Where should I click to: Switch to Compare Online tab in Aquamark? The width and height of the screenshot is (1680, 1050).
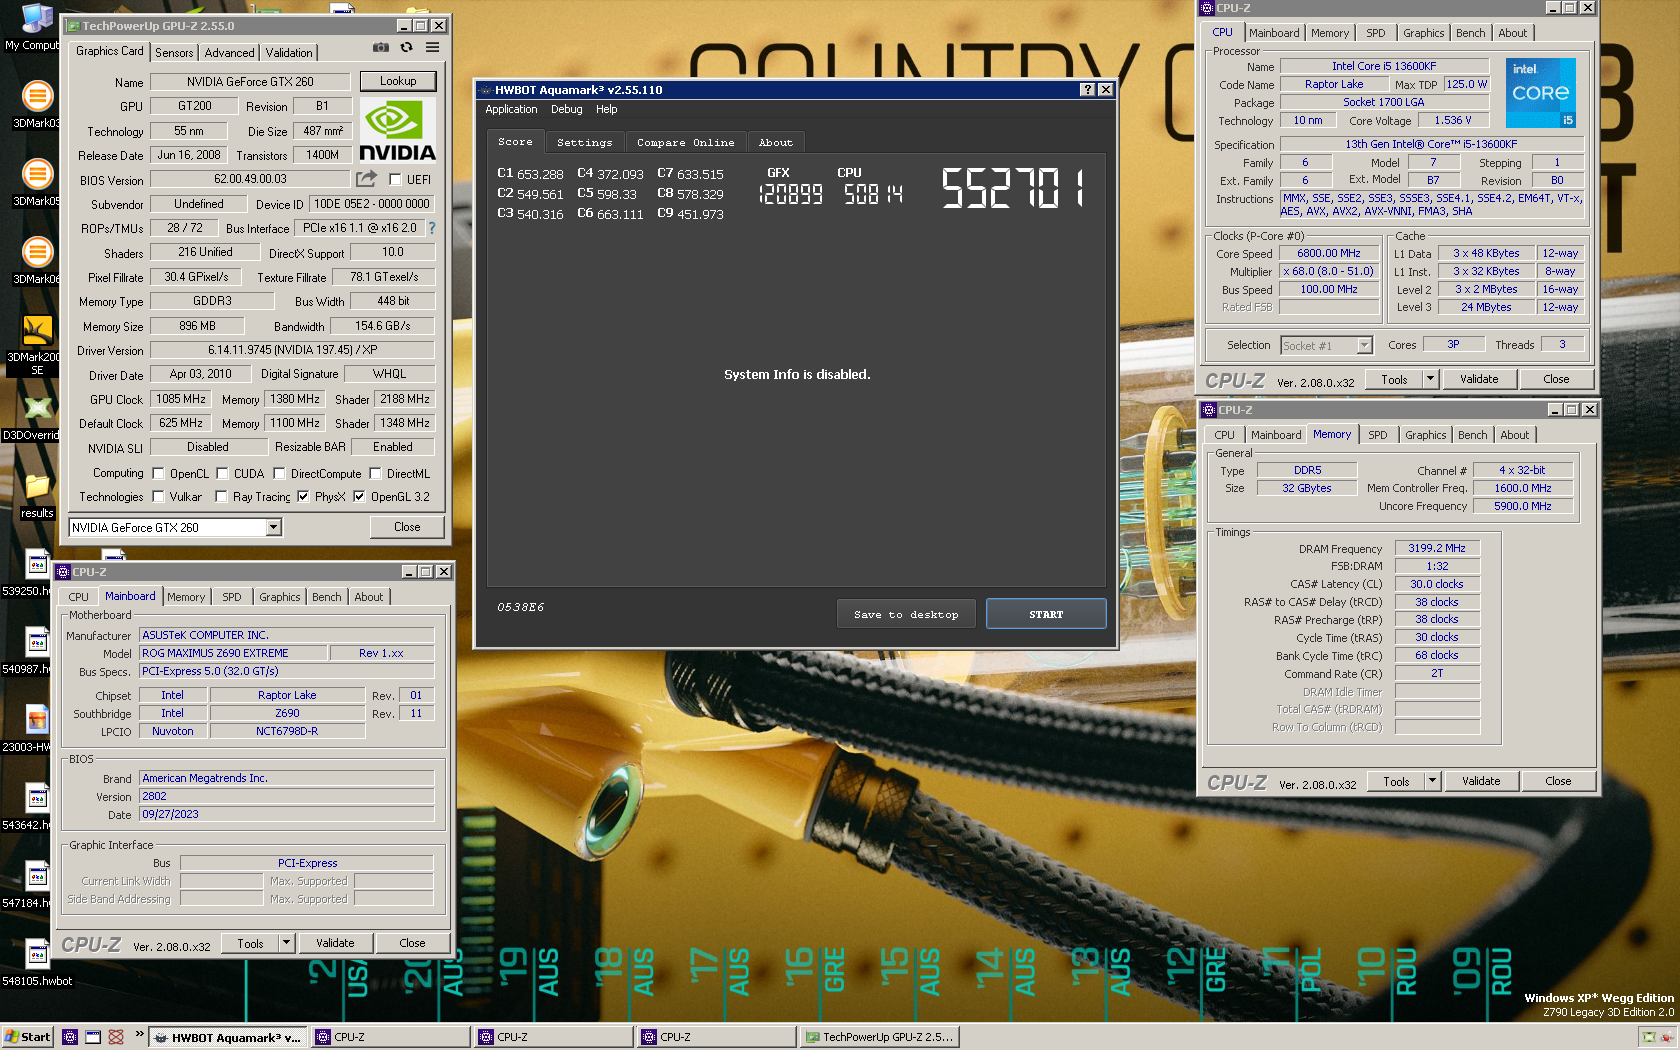[x=685, y=143]
